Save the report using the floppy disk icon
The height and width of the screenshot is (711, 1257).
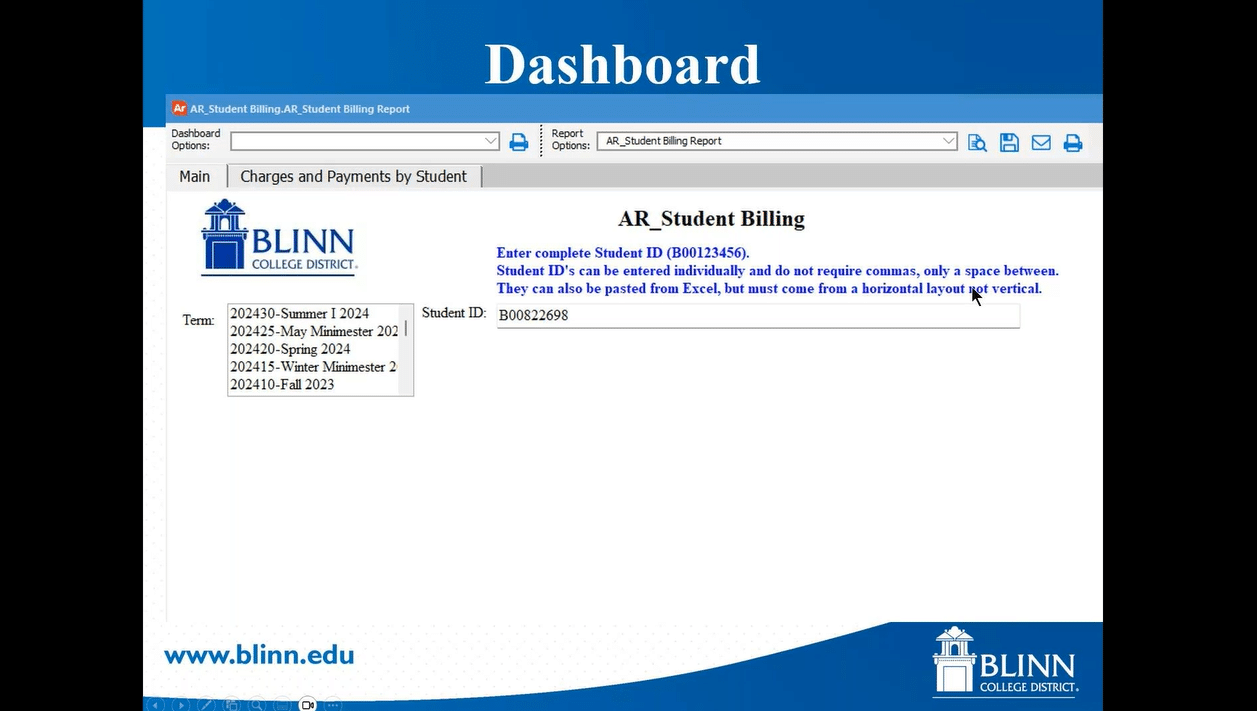pos(1009,141)
